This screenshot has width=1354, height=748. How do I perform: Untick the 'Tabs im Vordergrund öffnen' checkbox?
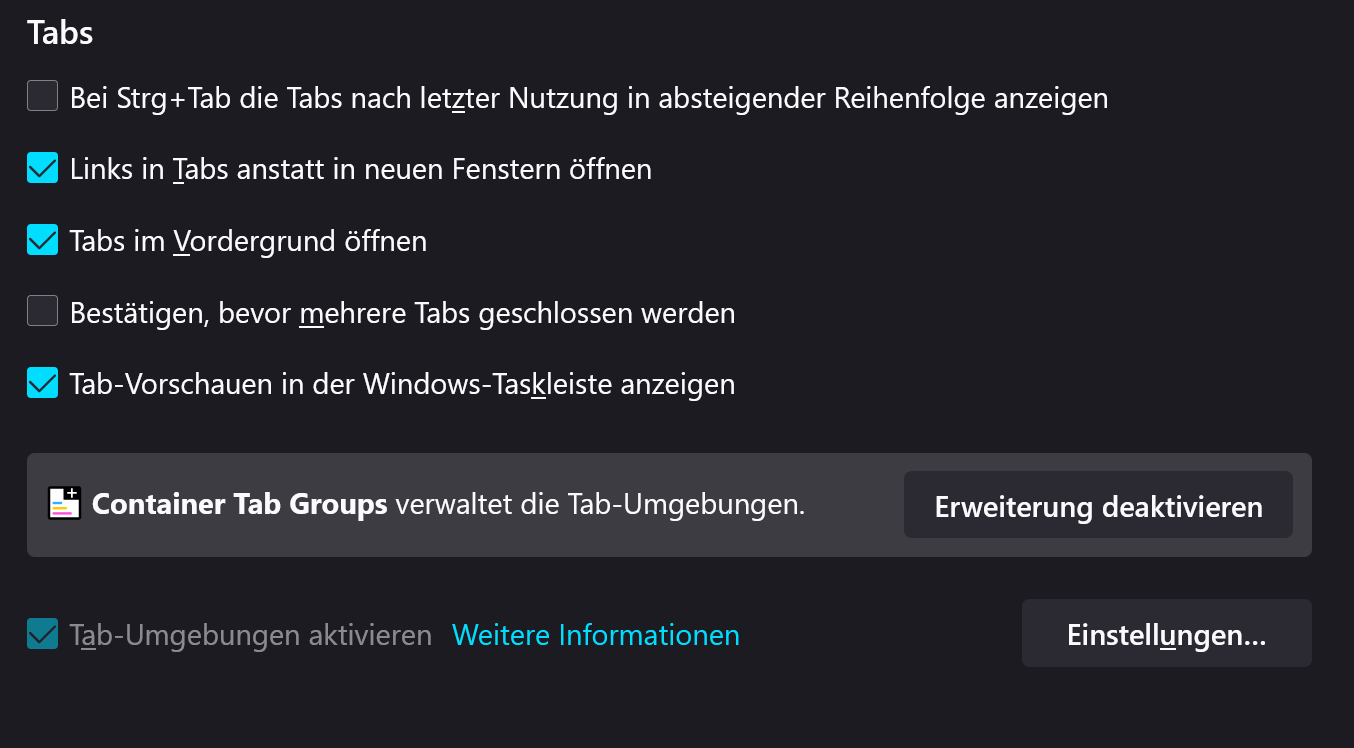(x=42, y=241)
